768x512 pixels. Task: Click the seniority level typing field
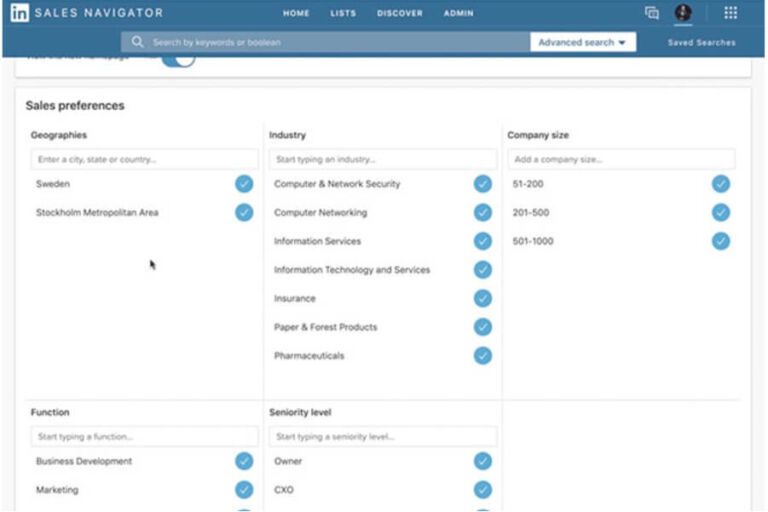click(383, 437)
